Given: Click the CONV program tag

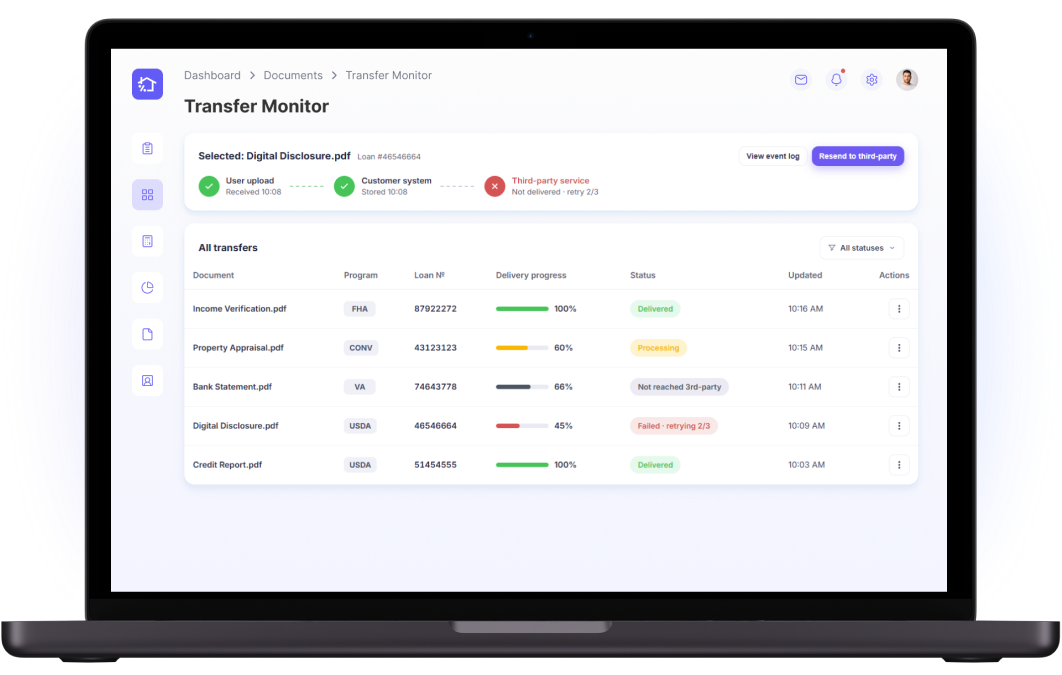Looking at the screenshot, I should pos(360,348).
